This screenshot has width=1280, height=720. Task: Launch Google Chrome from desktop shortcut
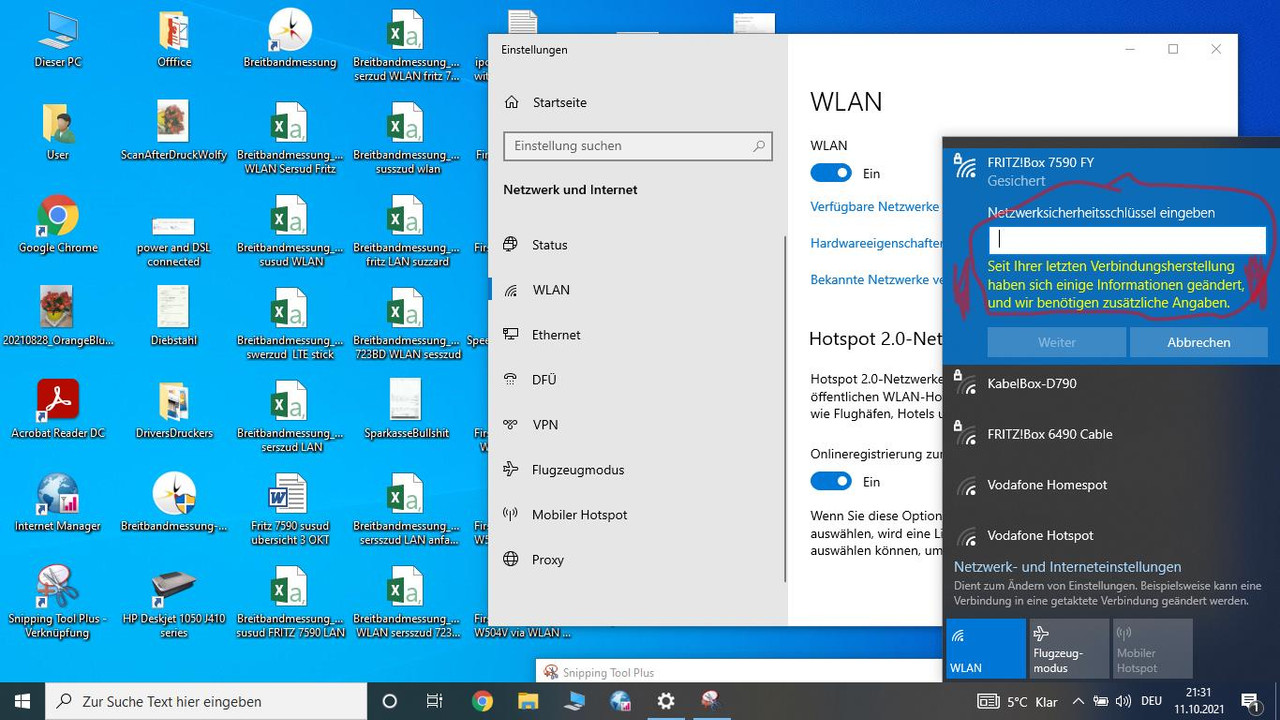[x=58, y=225]
